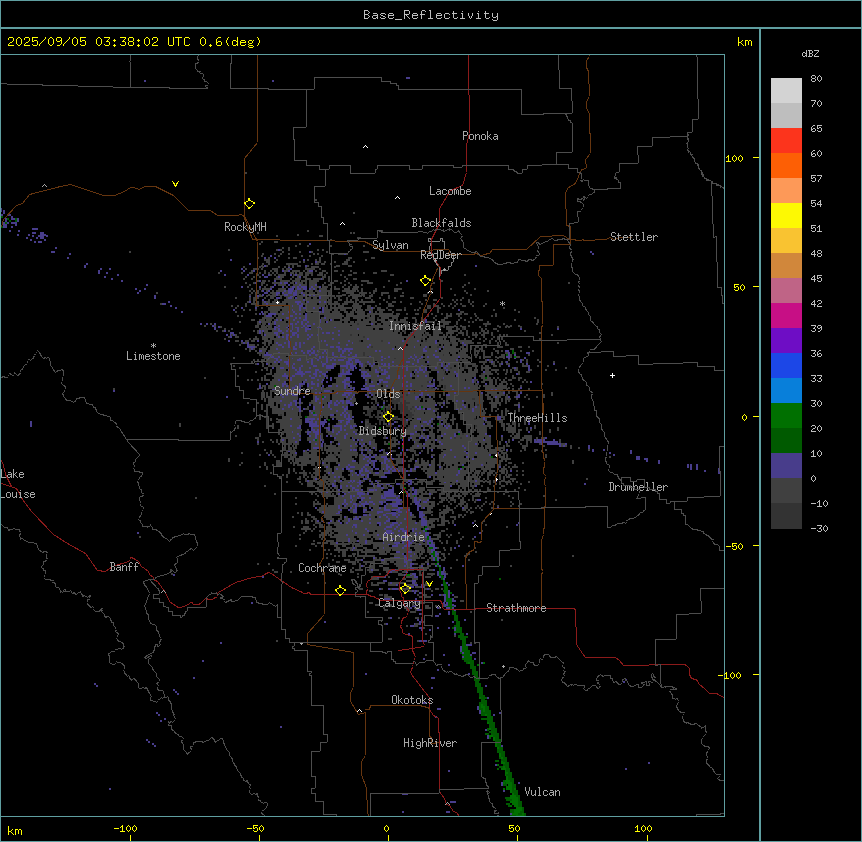The height and width of the screenshot is (842, 862).
Task: Click the yellow diamond marker above Calgary label
Action: tap(405, 589)
